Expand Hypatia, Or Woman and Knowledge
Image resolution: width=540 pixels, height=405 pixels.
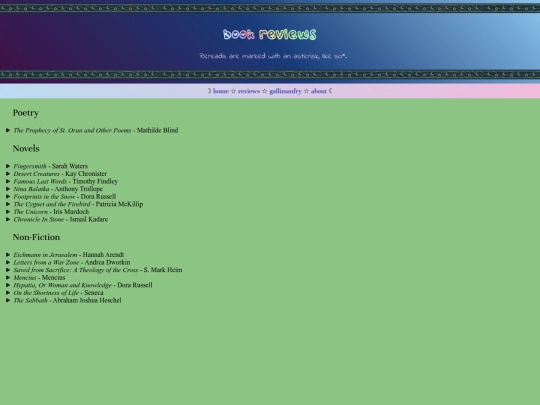tap(79, 285)
